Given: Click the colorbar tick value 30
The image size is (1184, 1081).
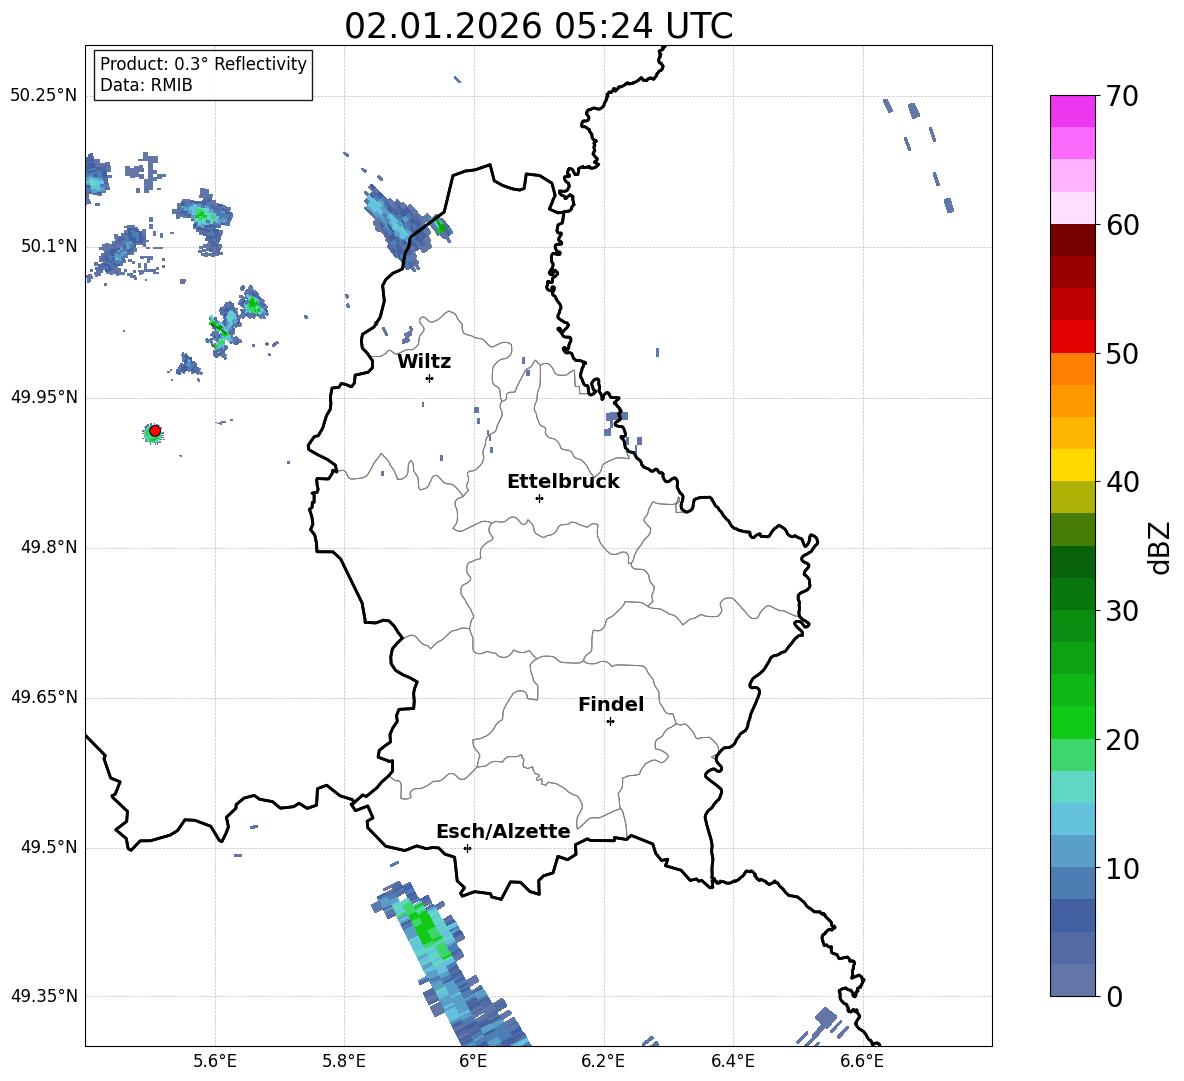Looking at the screenshot, I should [x=1122, y=611].
